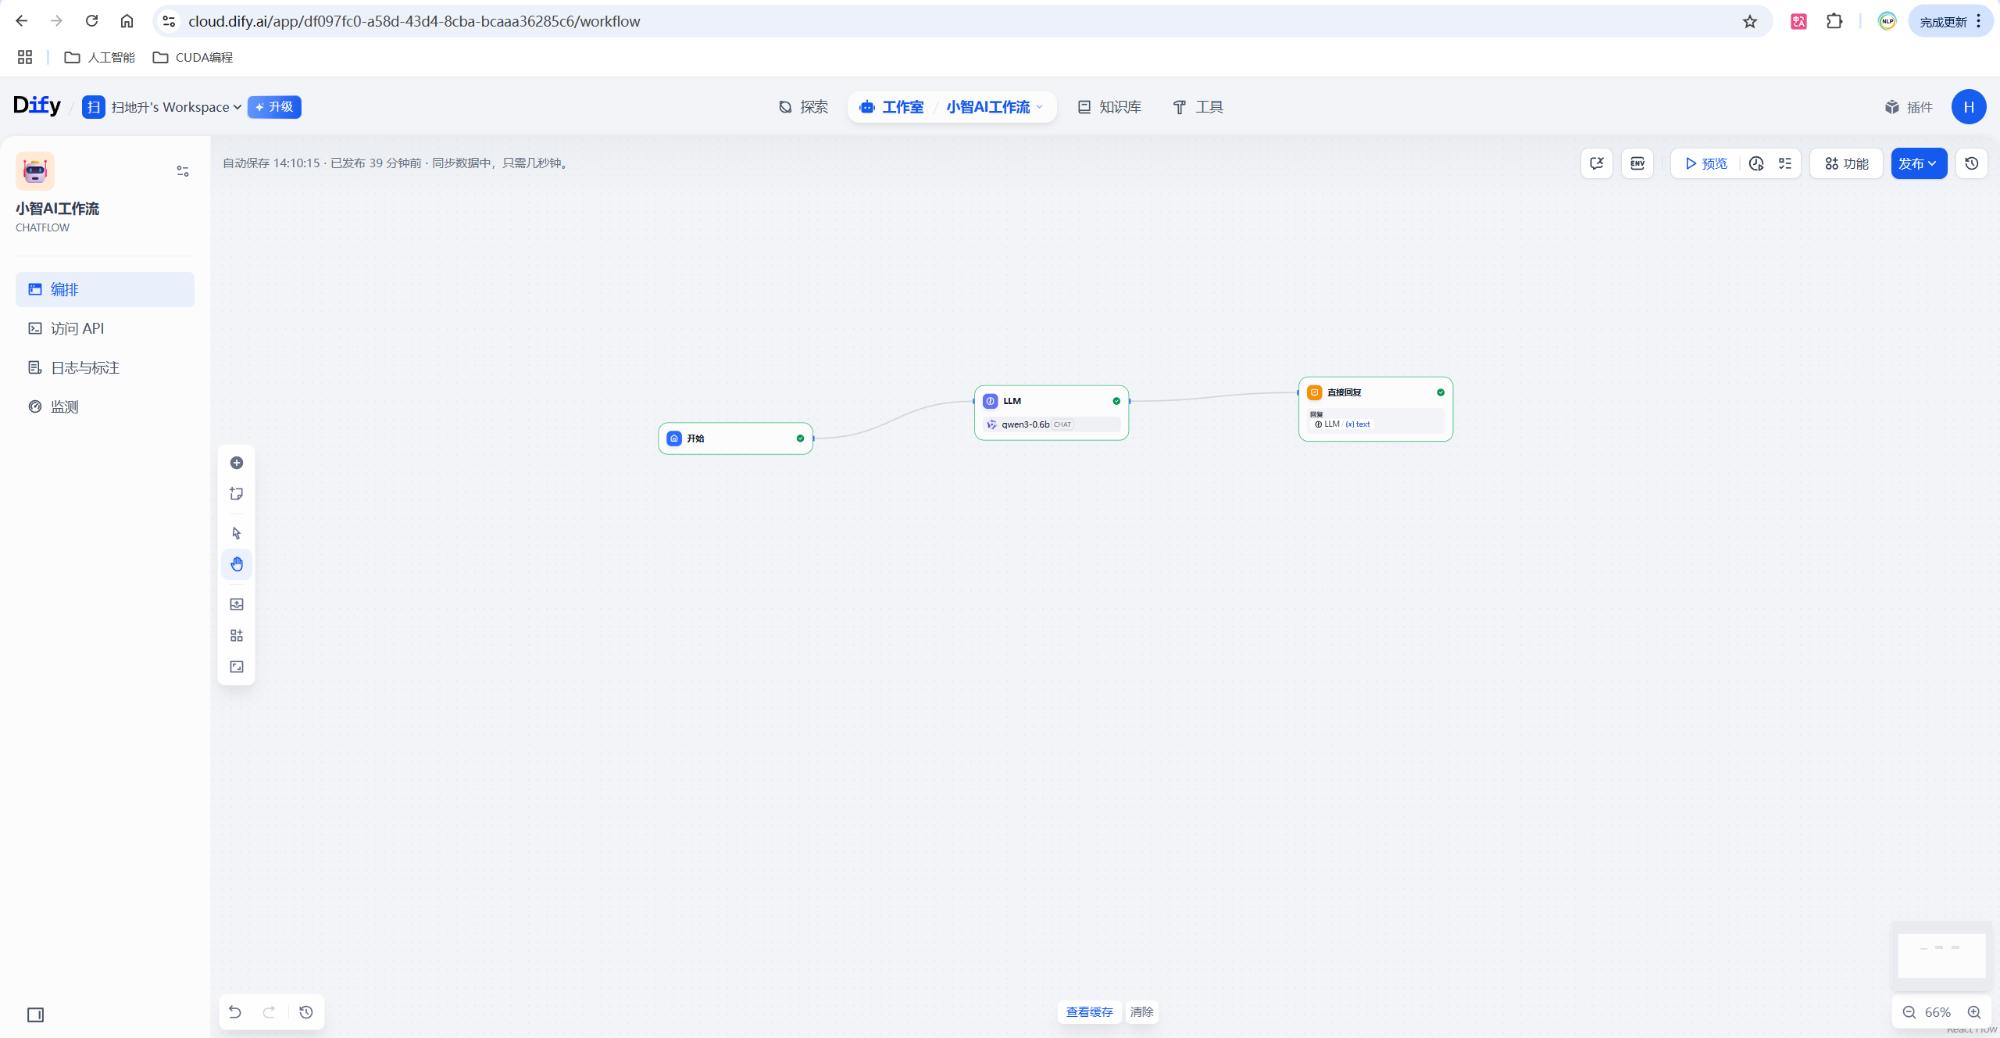Toggle hand pan mode on canvas
2000x1038 pixels.
[x=237, y=565]
